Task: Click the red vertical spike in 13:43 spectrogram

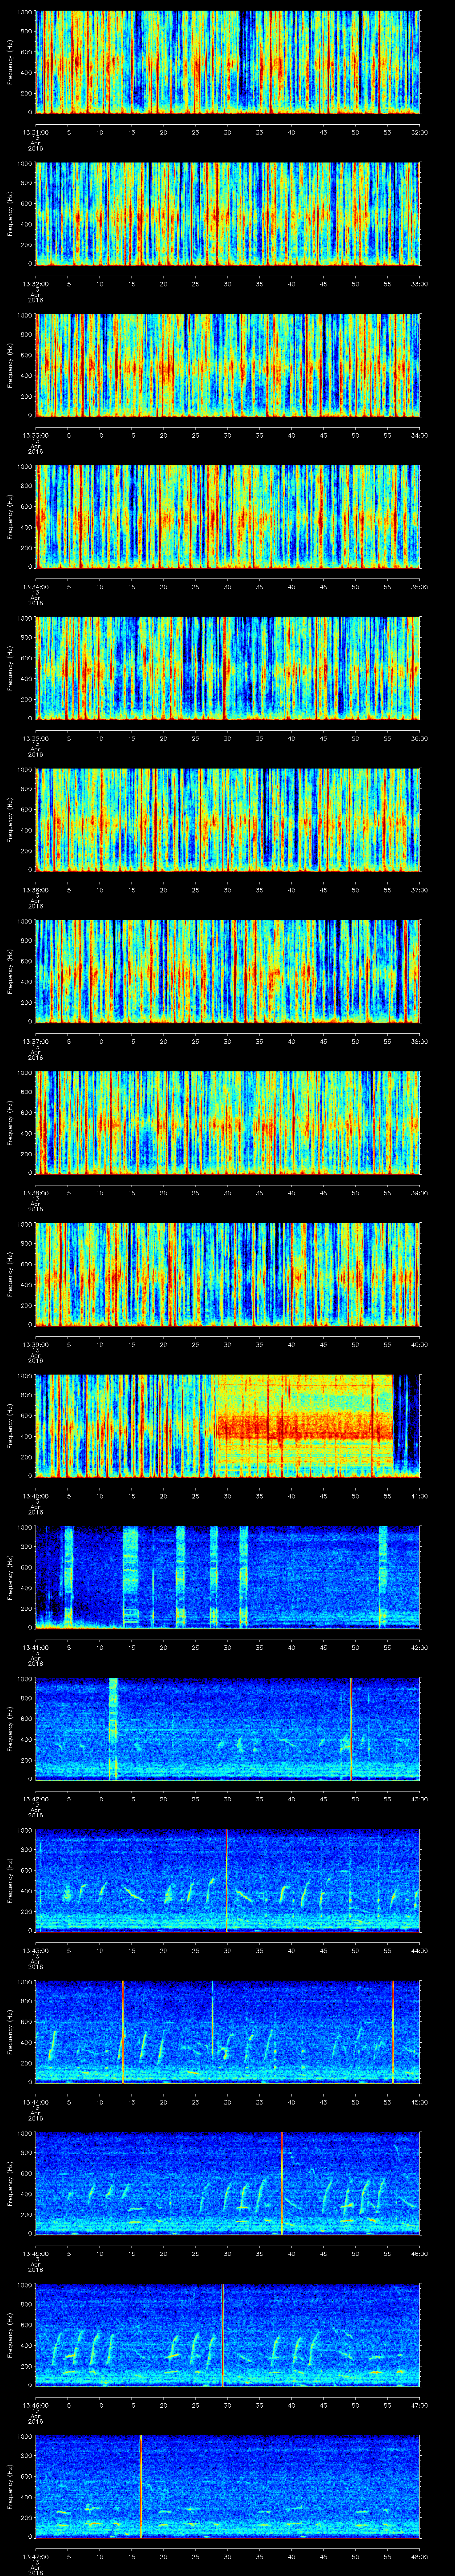Action: 227,1880
